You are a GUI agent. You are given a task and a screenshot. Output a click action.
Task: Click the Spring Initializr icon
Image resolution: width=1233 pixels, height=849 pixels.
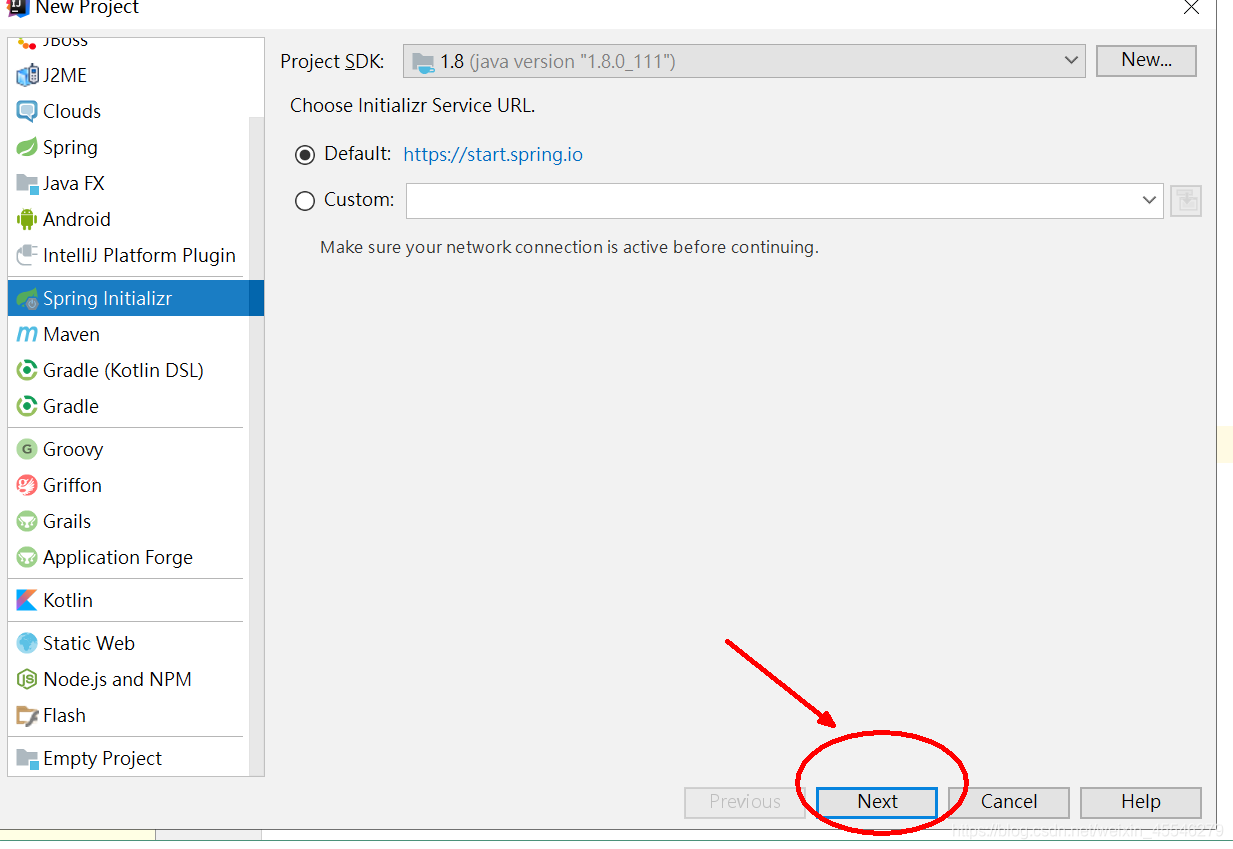pos(27,298)
